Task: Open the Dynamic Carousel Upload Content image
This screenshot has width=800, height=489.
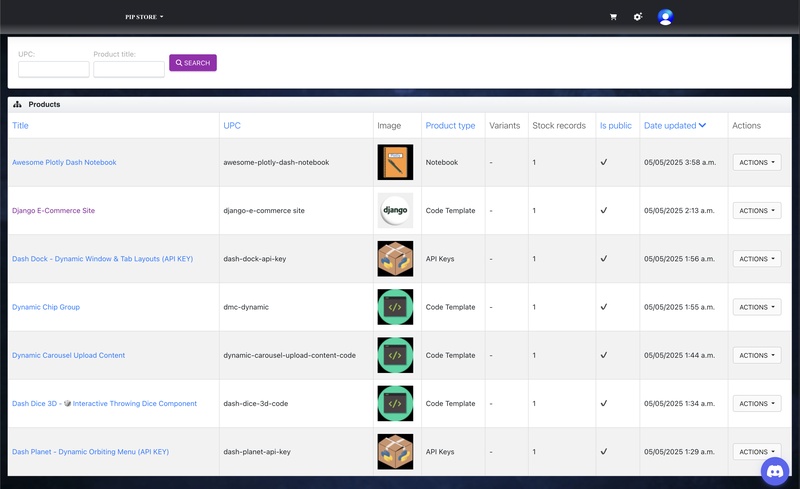Action: tap(395, 355)
